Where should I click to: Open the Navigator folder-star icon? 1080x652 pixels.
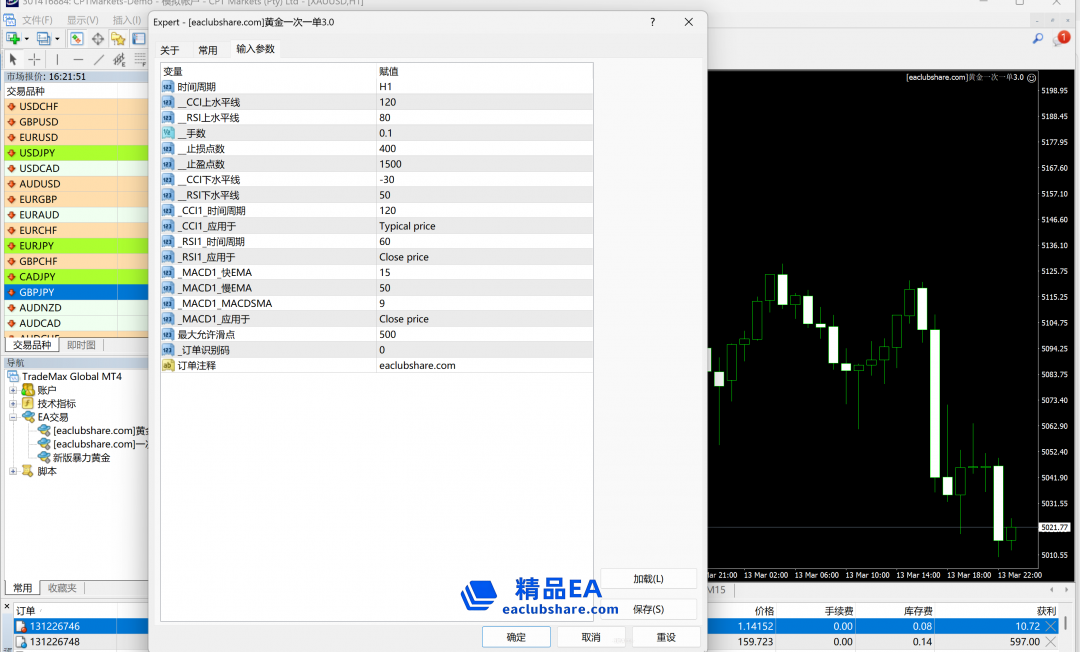118,39
